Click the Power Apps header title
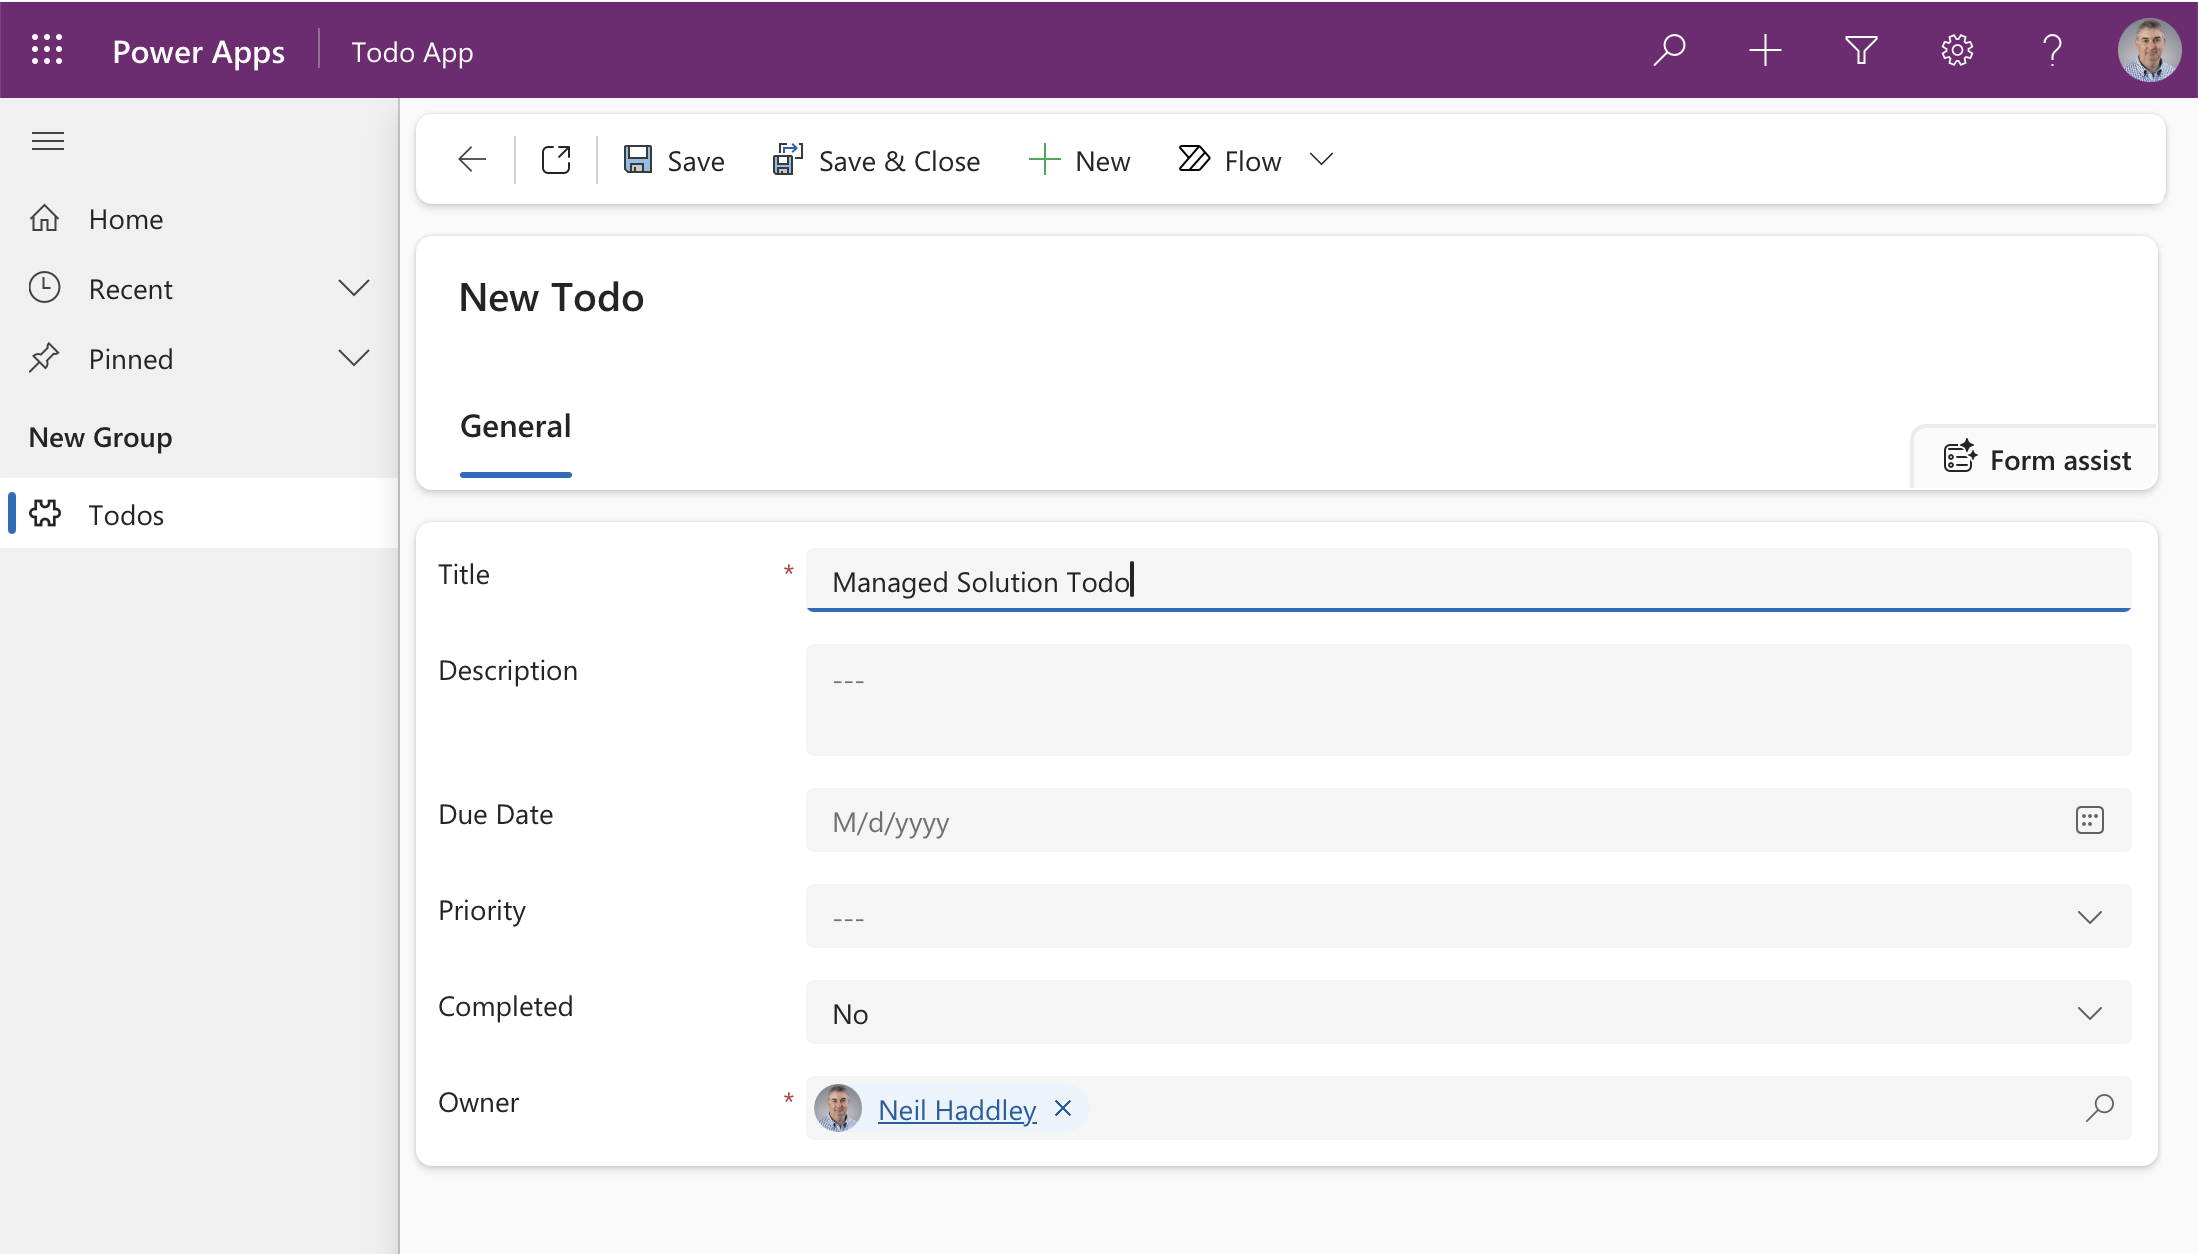The width and height of the screenshot is (2198, 1254). 198,51
